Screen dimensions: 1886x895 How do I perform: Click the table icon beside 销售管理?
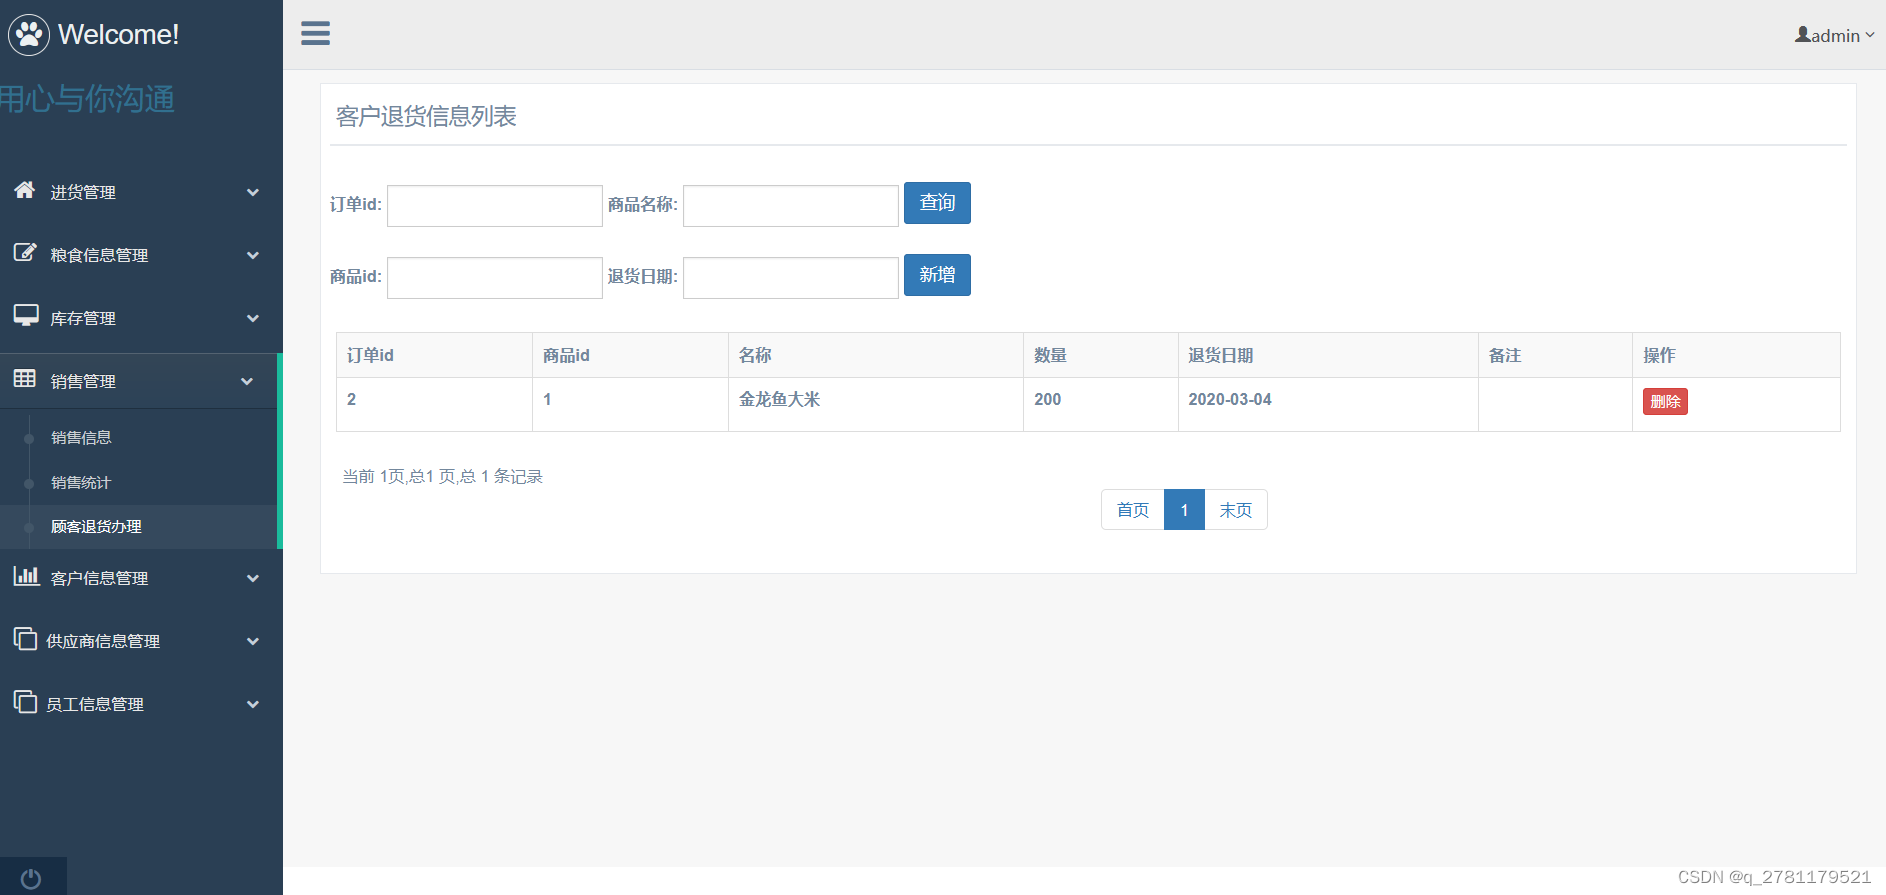(25, 378)
